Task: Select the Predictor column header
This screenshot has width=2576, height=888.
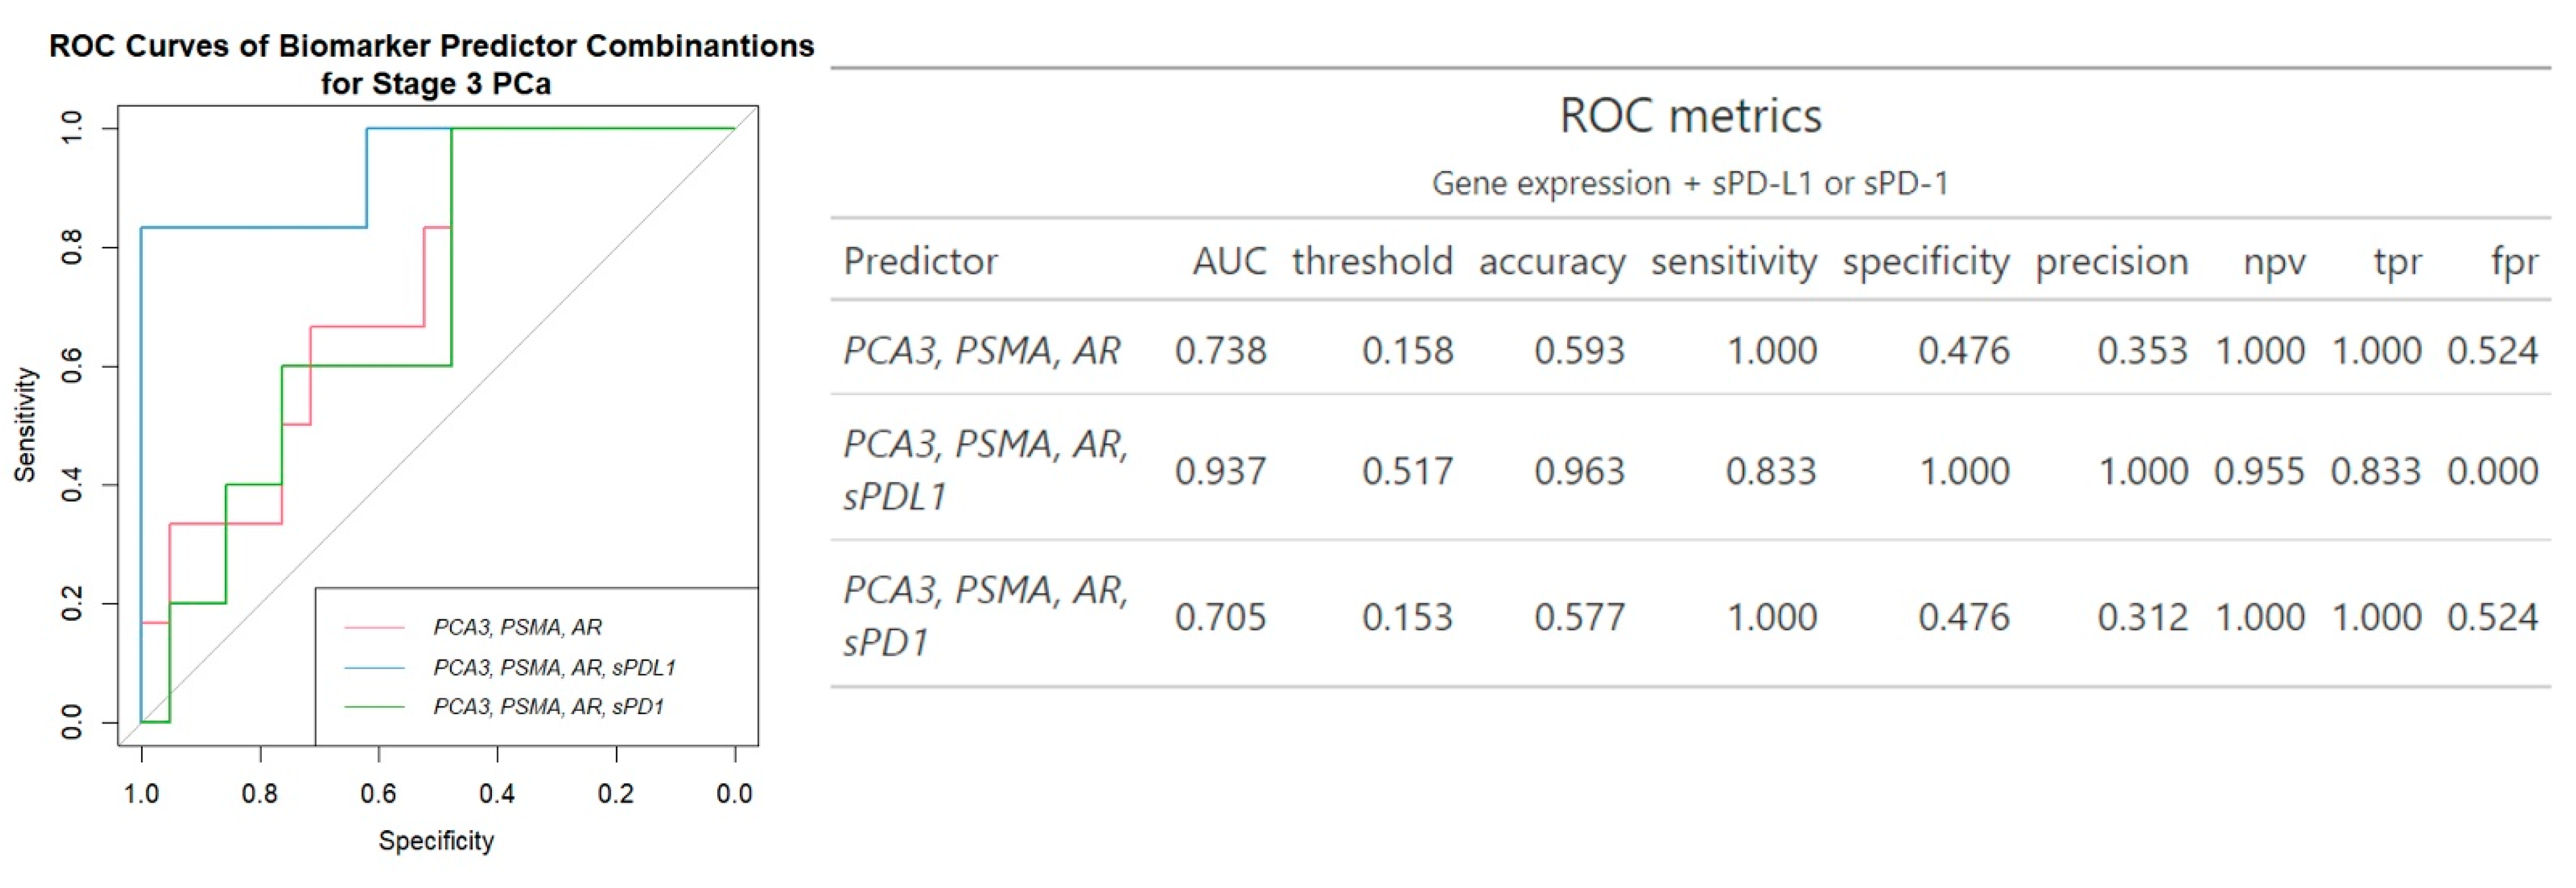Action: (x=920, y=262)
